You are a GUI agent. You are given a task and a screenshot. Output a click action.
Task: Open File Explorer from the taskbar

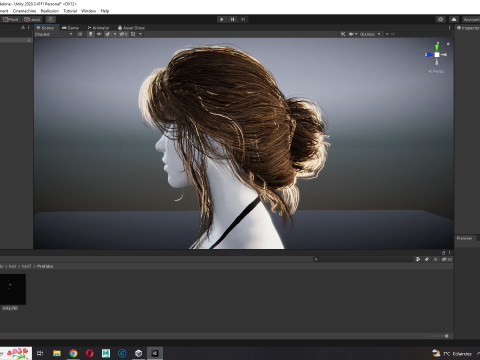57,353
